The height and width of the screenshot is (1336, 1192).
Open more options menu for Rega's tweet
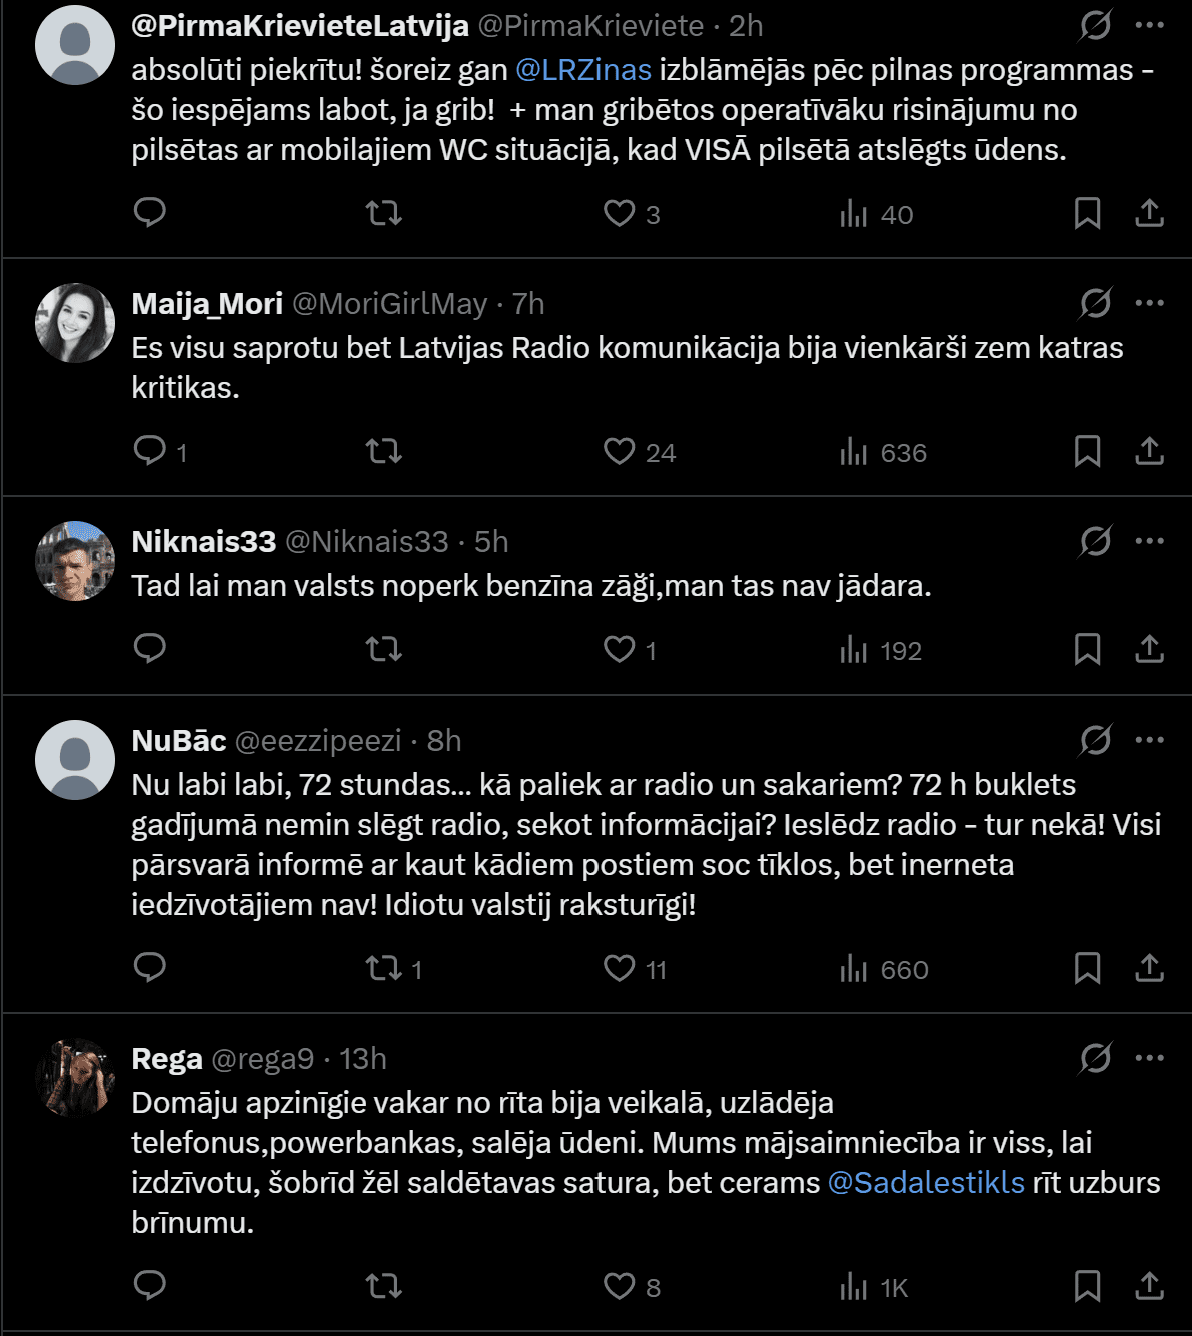[x=1149, y=1058]
